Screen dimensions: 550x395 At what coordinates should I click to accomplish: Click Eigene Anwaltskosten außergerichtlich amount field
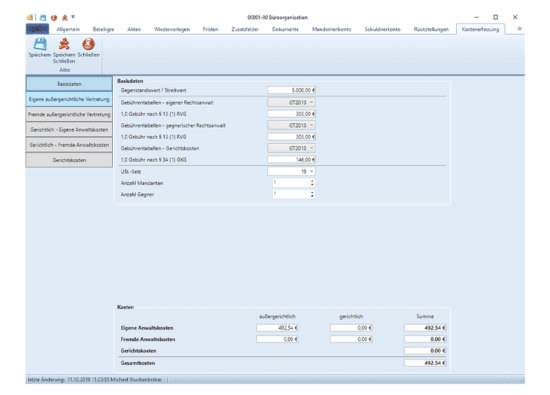tap(277, 328)
